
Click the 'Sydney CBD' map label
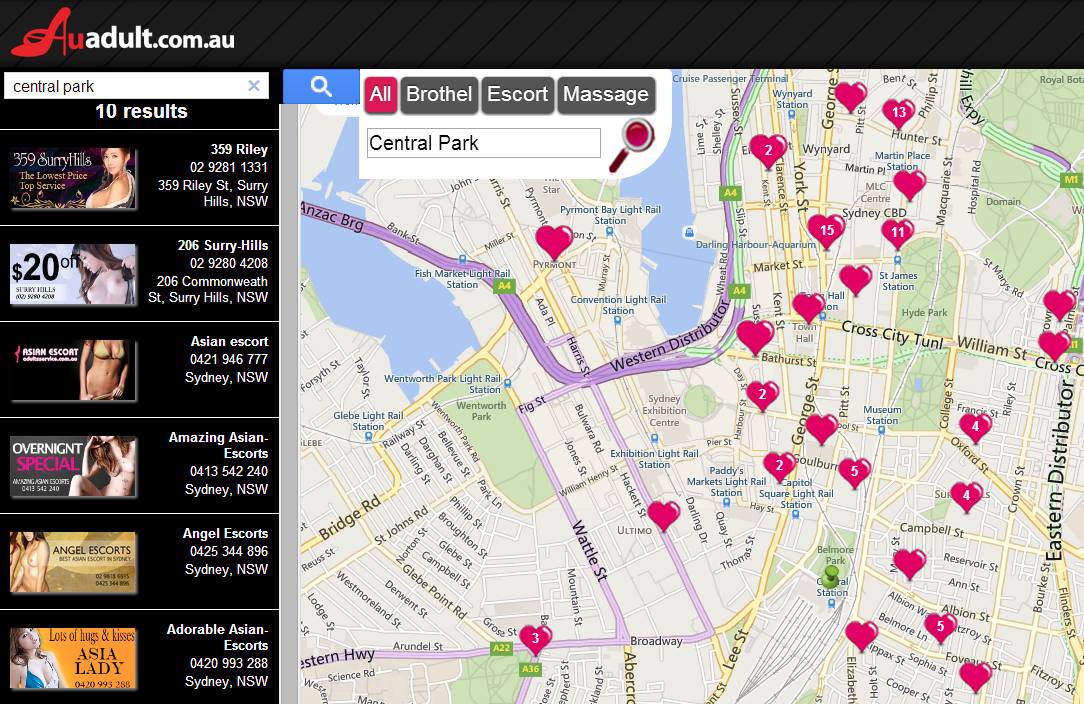(x=874, y=213)
